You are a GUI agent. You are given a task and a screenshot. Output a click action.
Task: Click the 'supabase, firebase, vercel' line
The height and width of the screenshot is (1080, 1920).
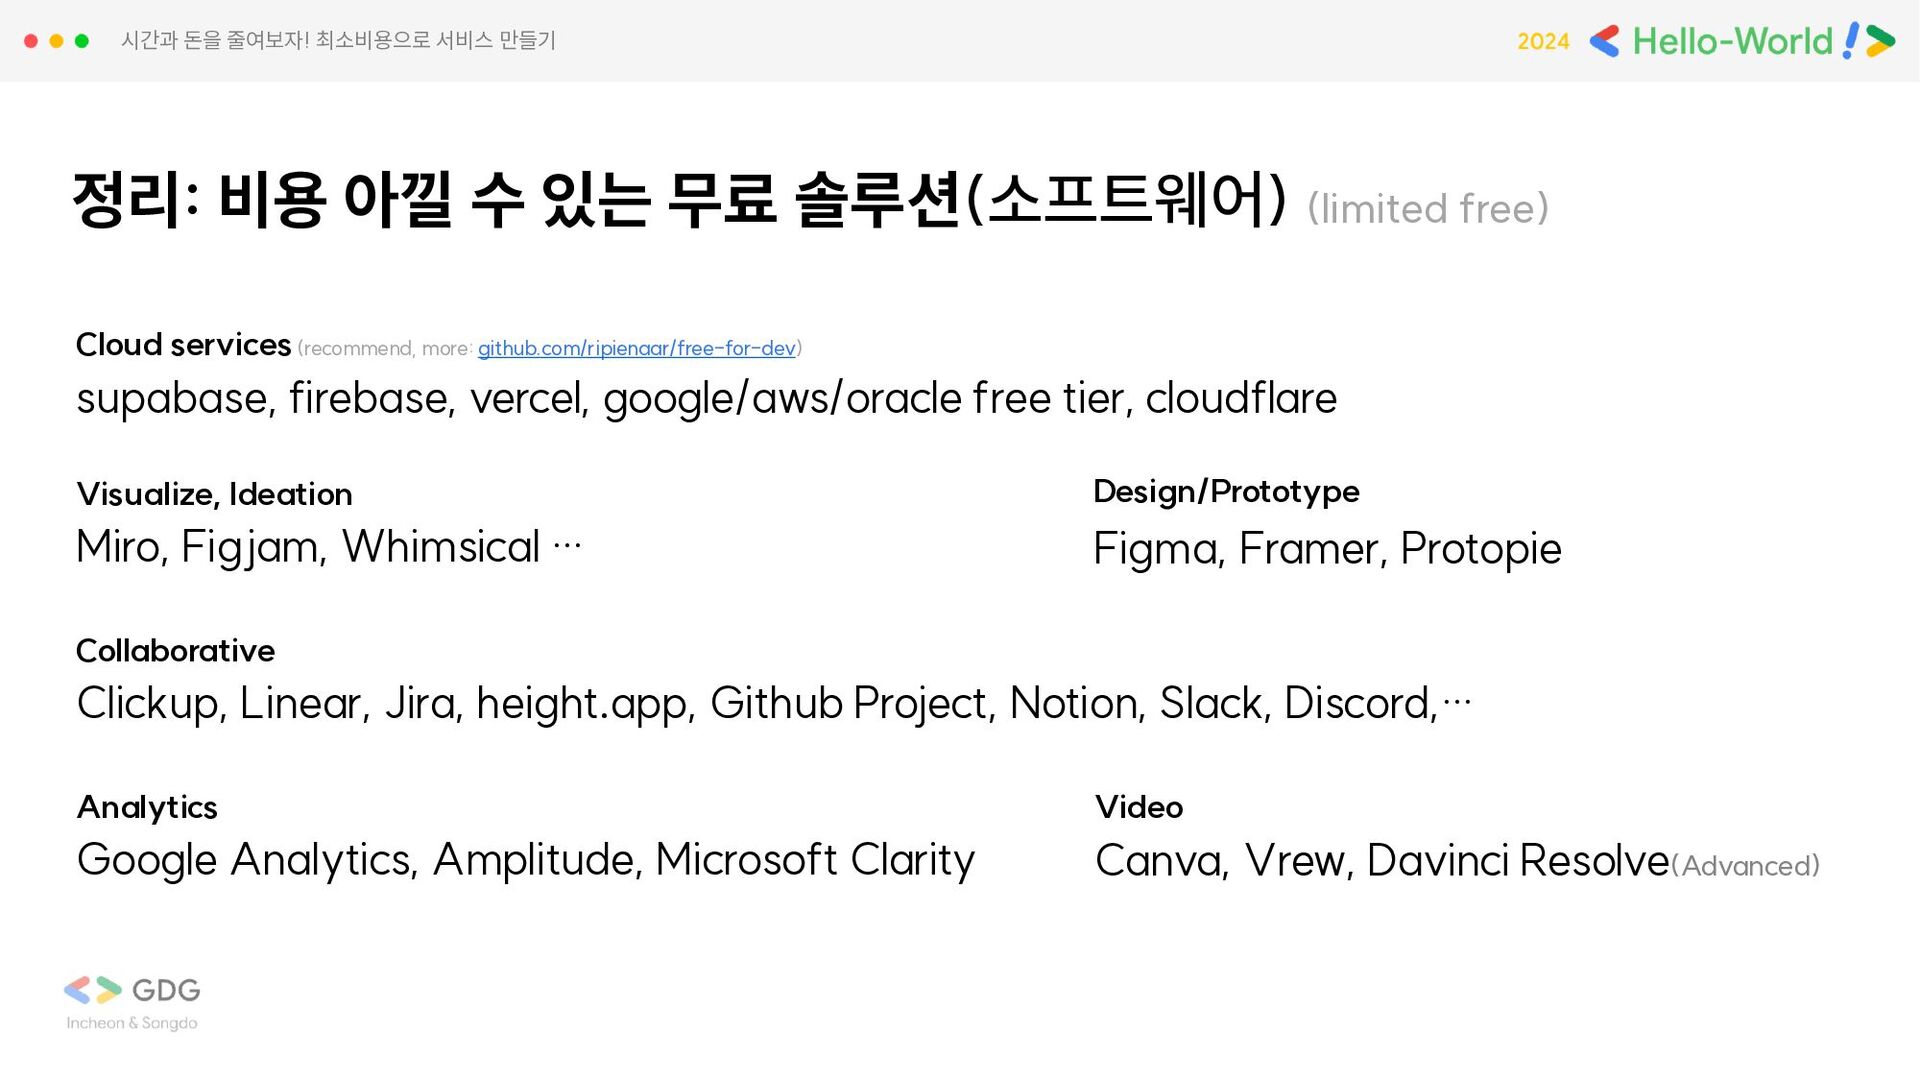[706, 398]
